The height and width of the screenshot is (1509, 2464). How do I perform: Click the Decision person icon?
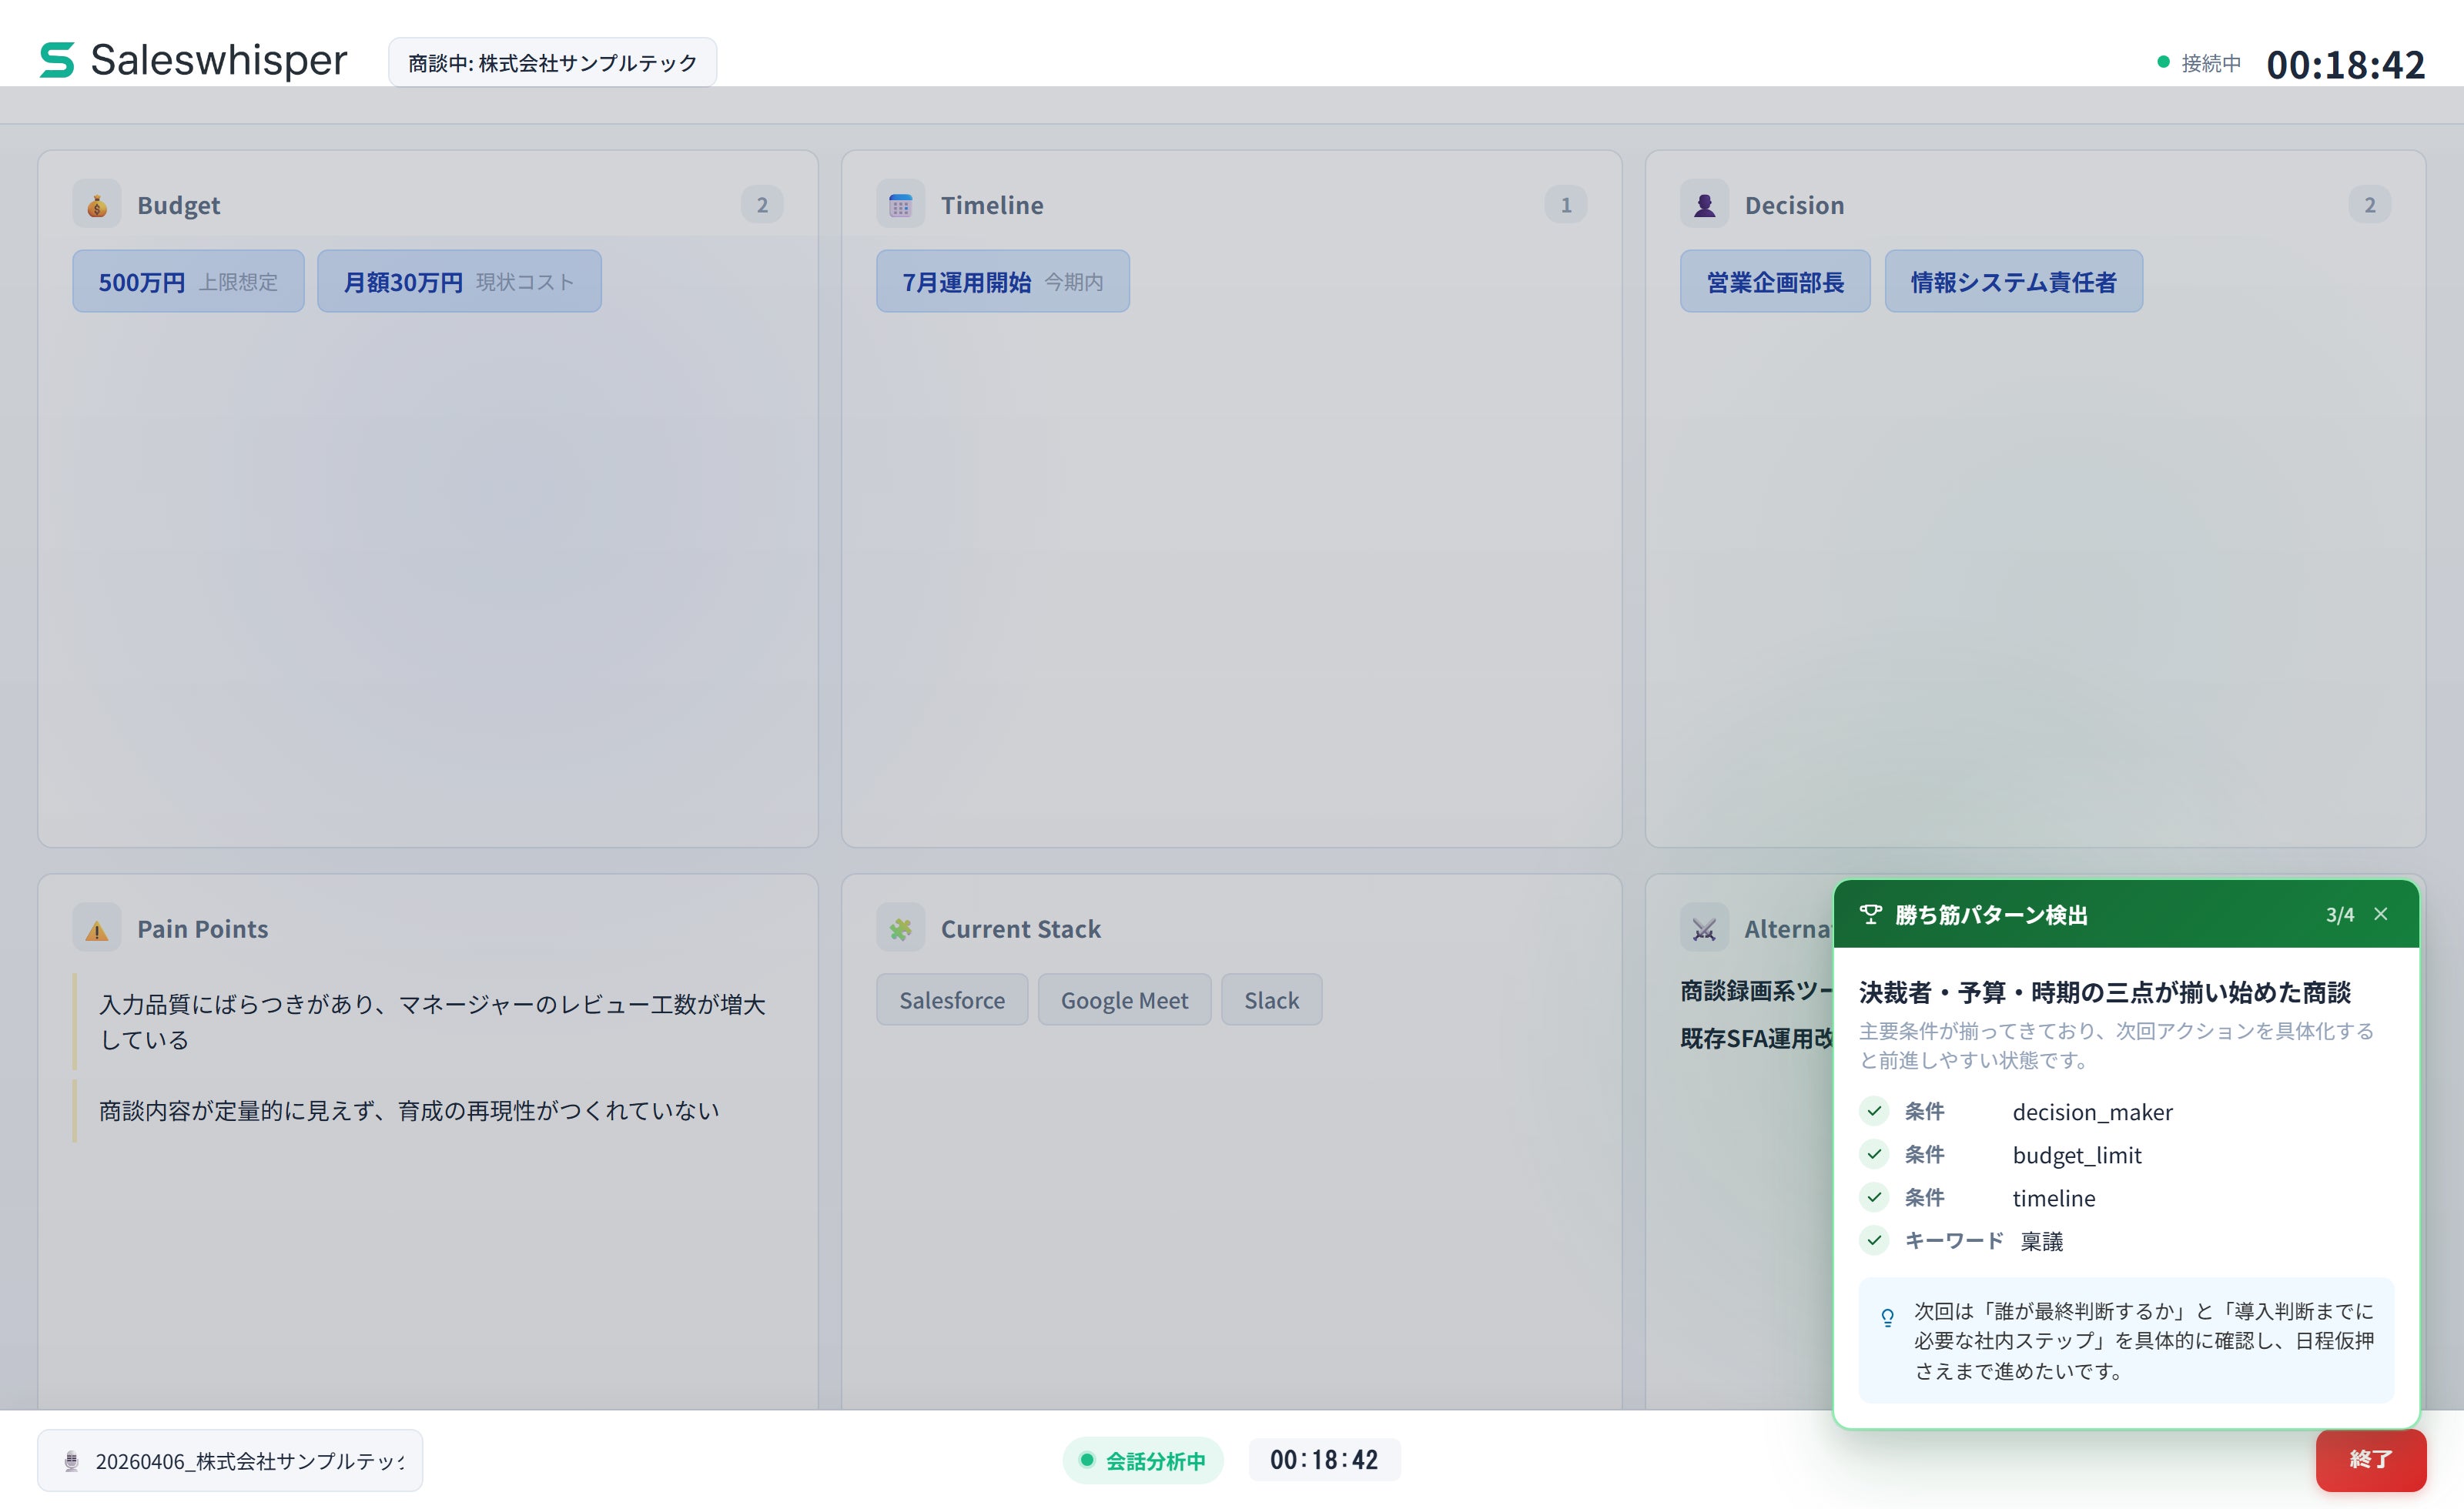click(1704, 205)
